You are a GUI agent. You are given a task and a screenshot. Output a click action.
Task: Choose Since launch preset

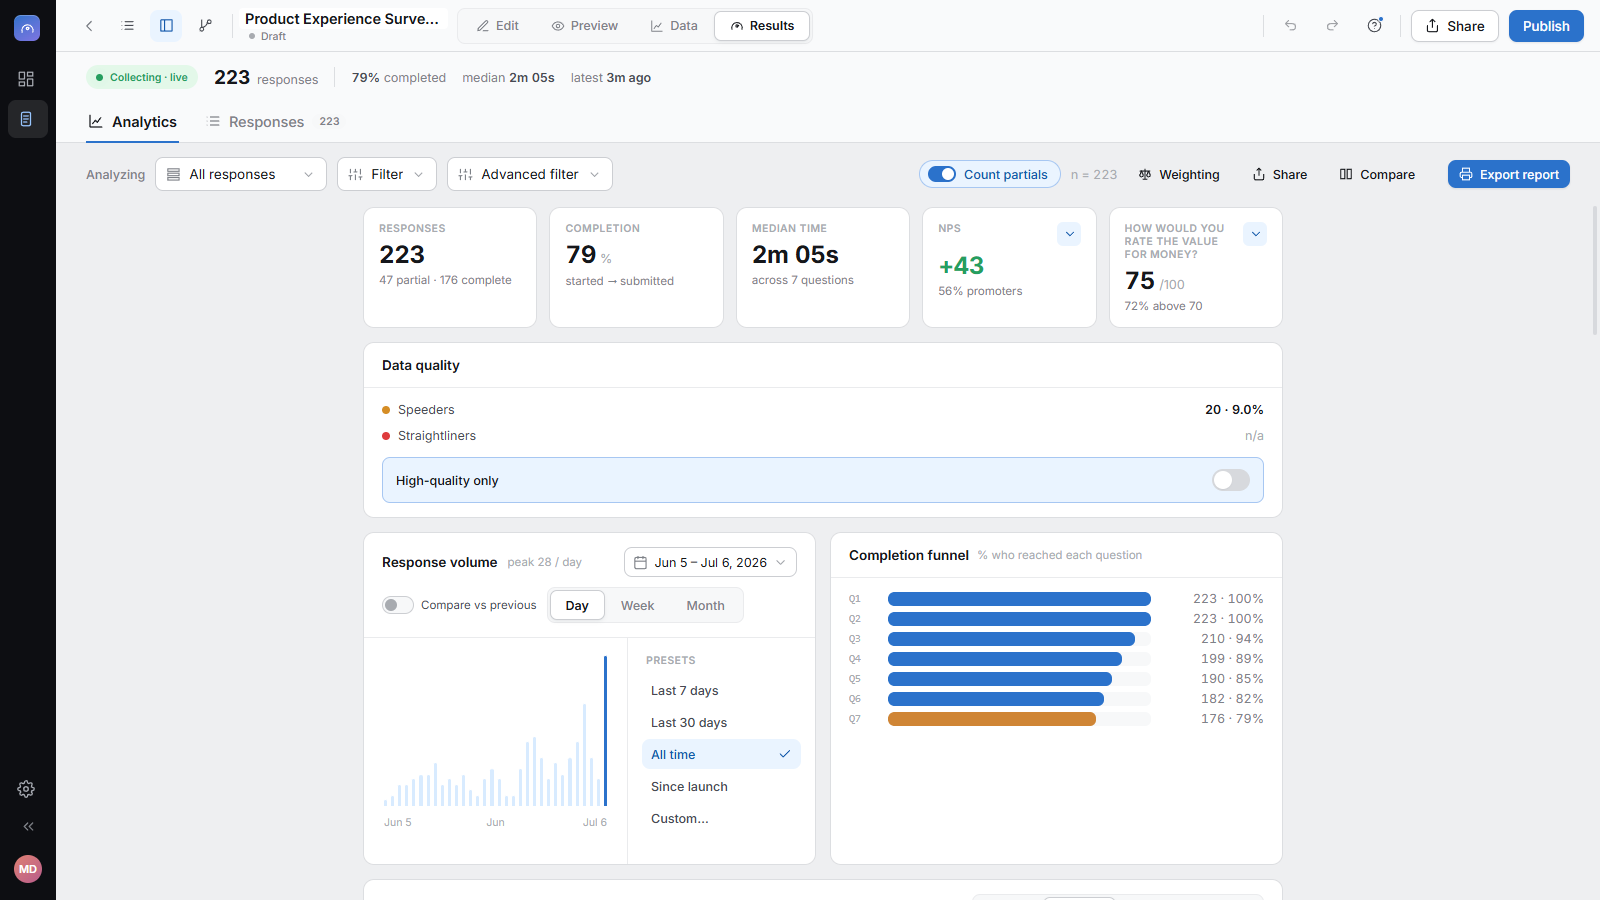(x=721, y=787)
